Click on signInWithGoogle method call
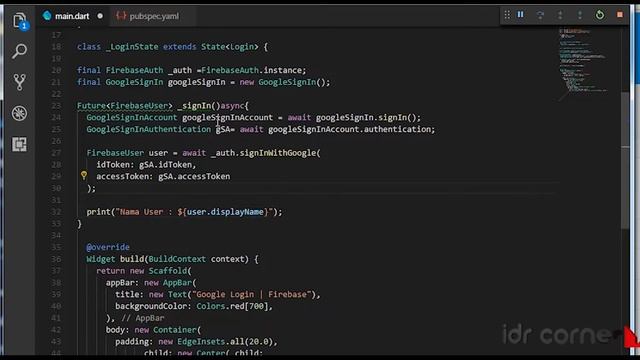 278,153
